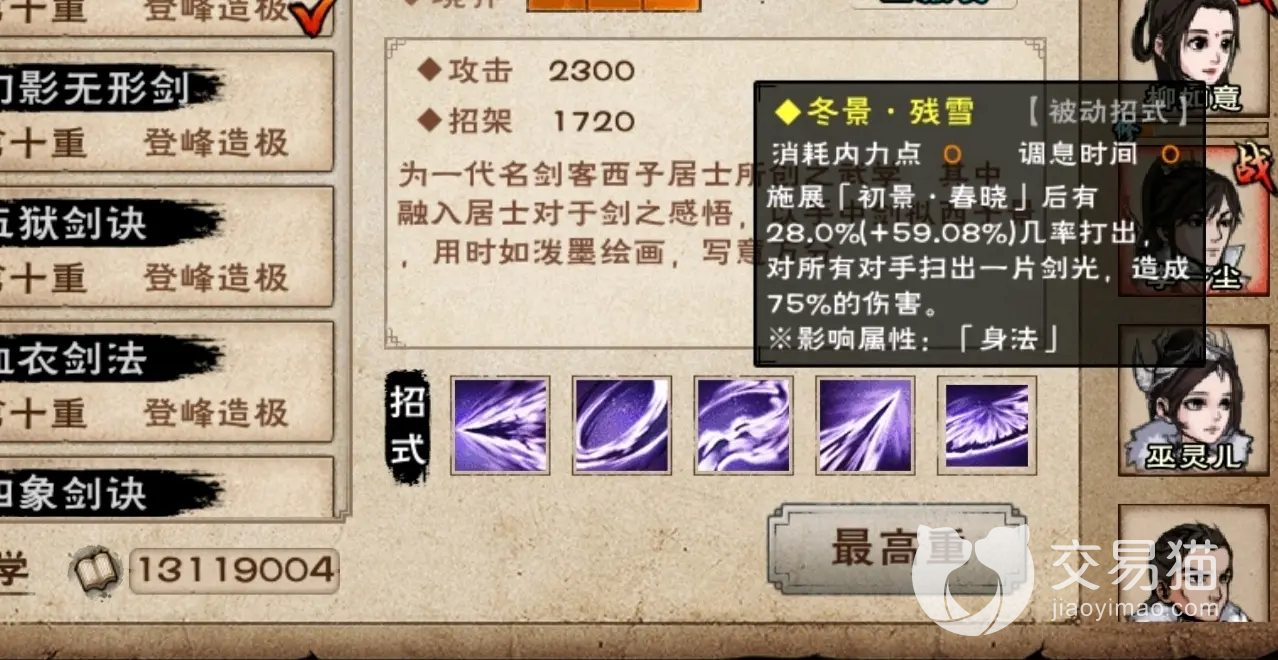Select the second swirling ring skill icon
Screen dimensions: 1278x660
click(622, 425)
